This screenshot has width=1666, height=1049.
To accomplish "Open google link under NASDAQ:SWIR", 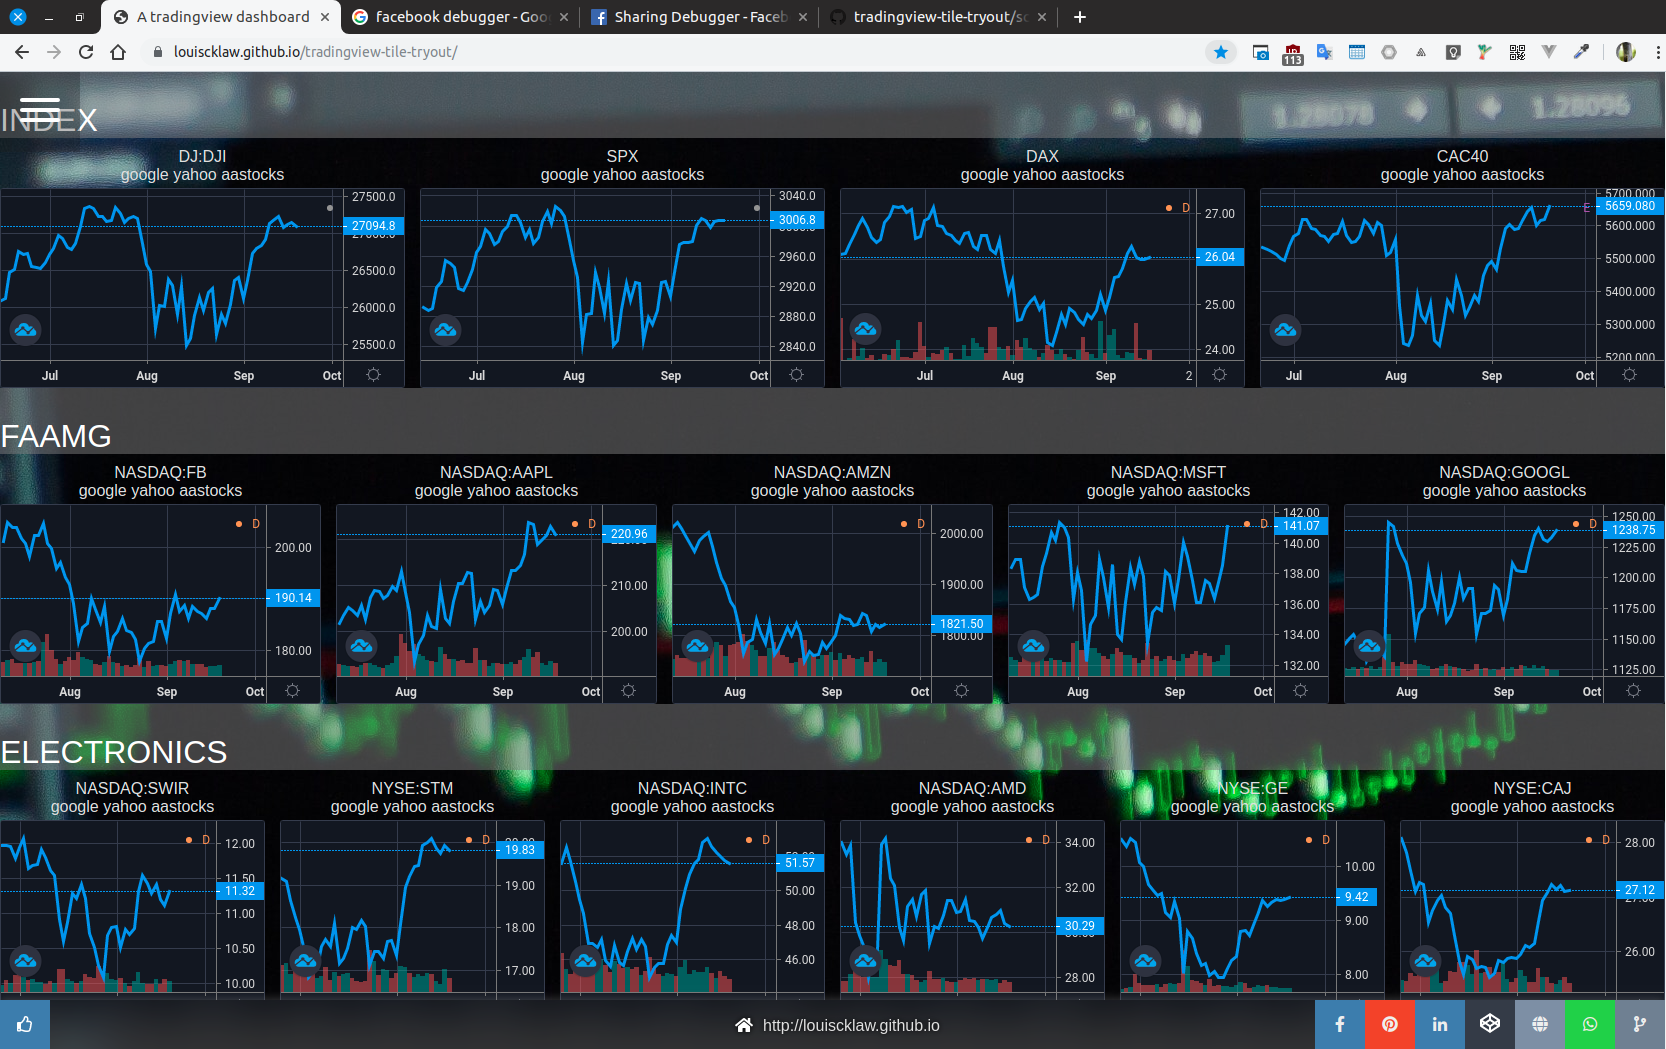I will tap(72, 807).
